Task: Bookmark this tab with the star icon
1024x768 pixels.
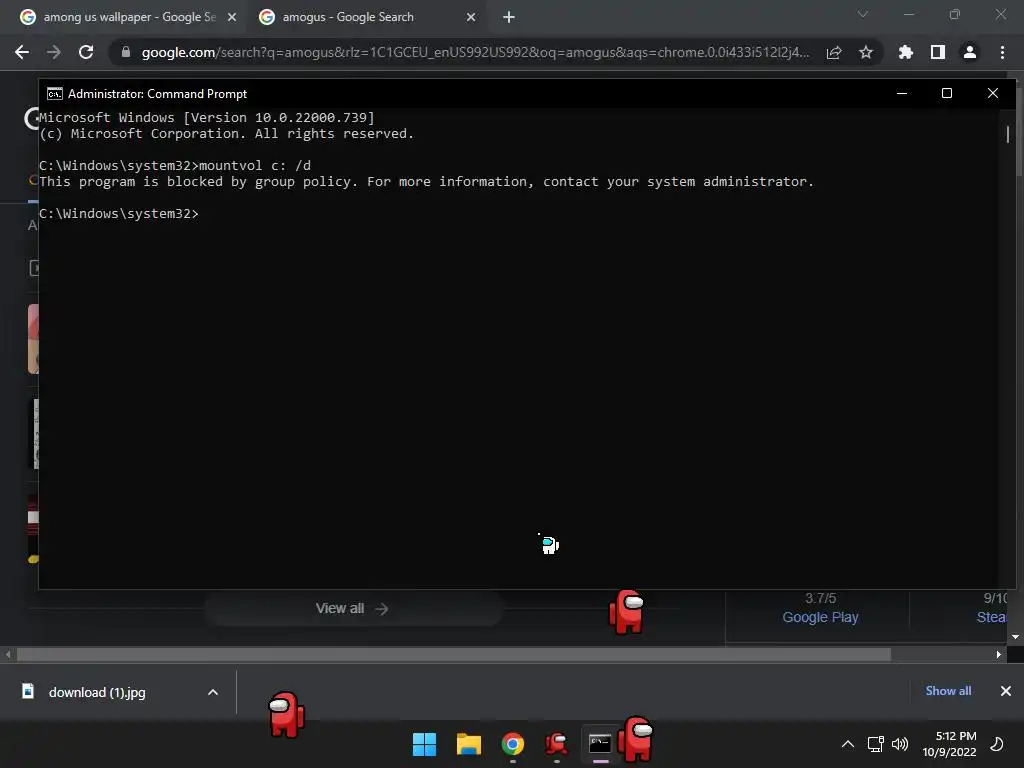Action: 866,52
